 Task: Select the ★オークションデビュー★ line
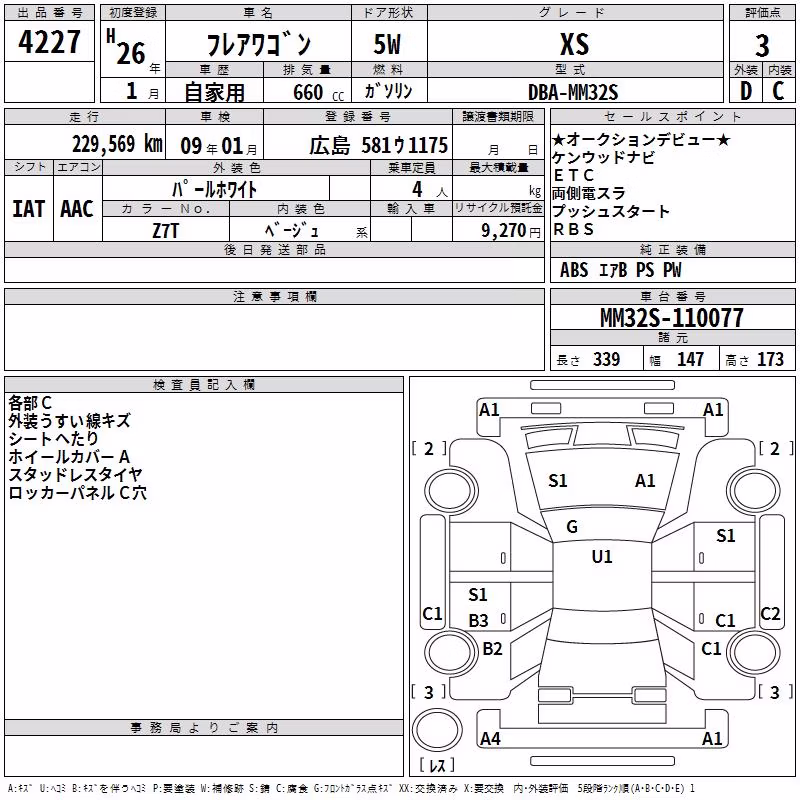[641, 139]
